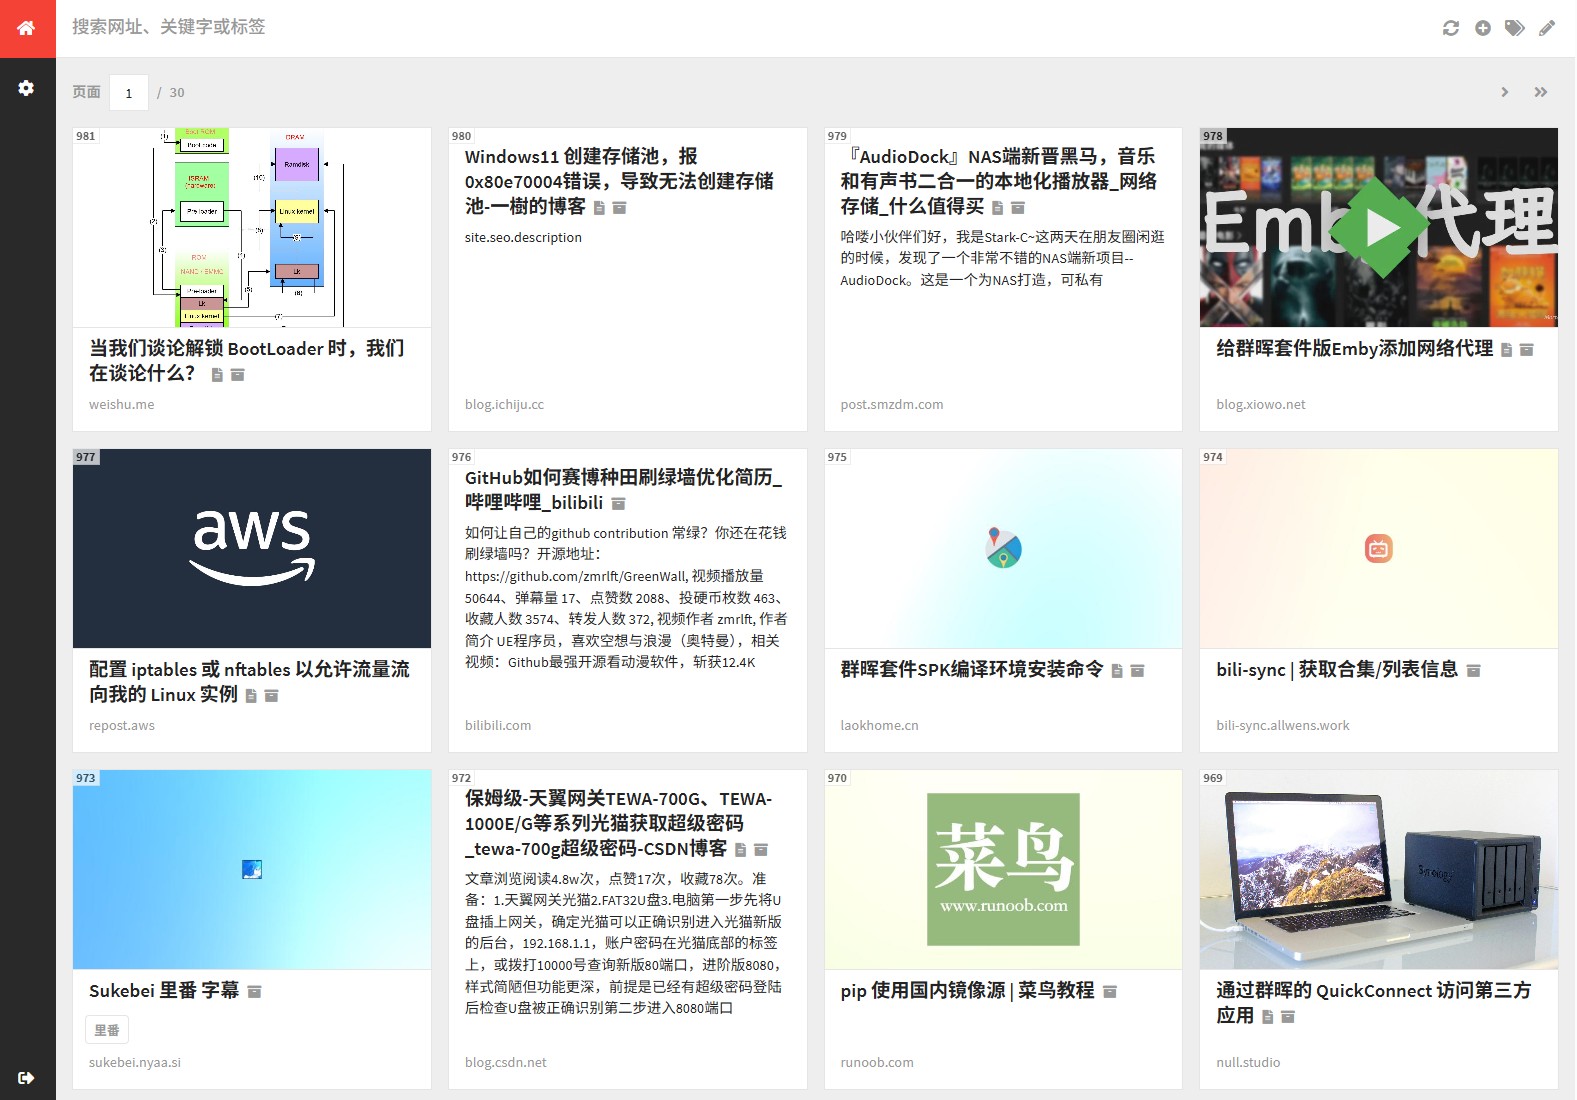Open the Windows11 创建存储池 title link
This screenshot has width=1577, height=1100.
pyautogui.click(x=619, y=181)
